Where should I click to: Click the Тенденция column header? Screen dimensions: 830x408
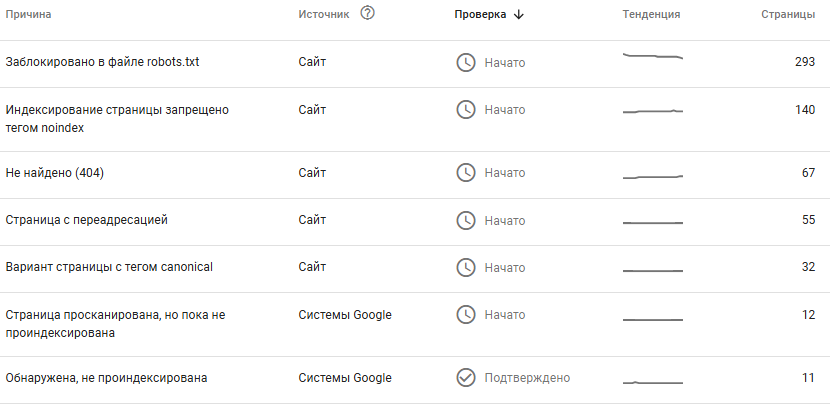point(651,15)
